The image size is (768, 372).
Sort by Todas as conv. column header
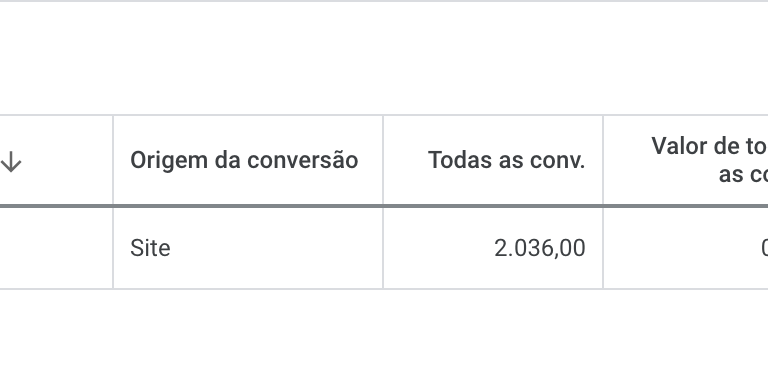[x=506, y=160]
